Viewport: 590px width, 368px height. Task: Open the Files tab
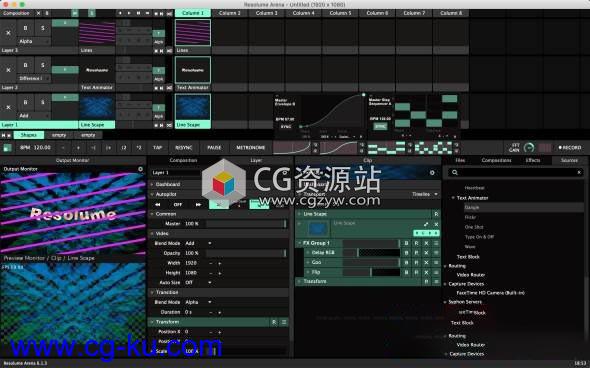[x=460, y=160]
